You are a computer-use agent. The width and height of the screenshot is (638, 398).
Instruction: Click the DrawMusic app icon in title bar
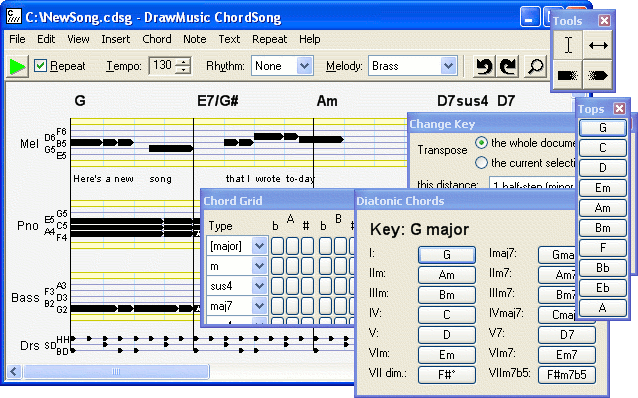click(14, 17)
